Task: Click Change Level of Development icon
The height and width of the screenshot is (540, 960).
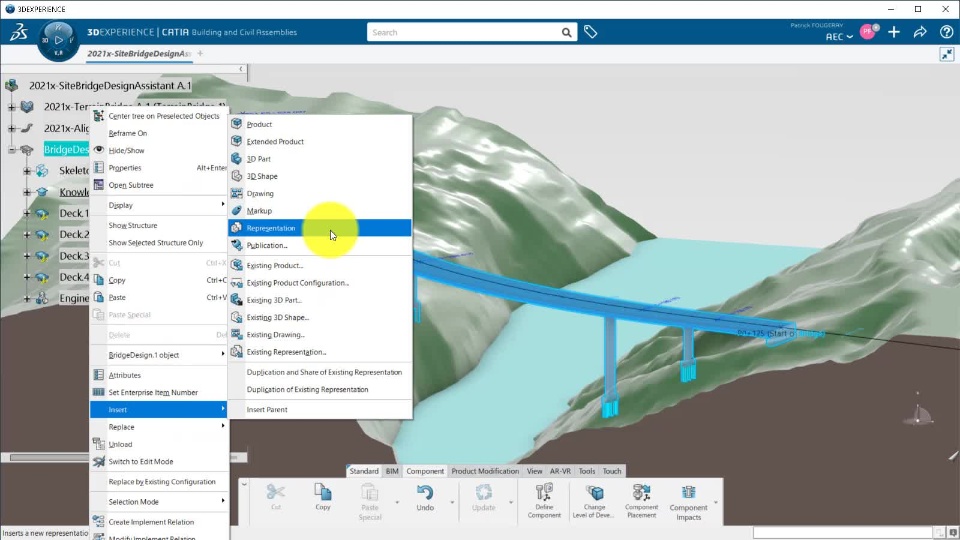Action: [593, 500]
